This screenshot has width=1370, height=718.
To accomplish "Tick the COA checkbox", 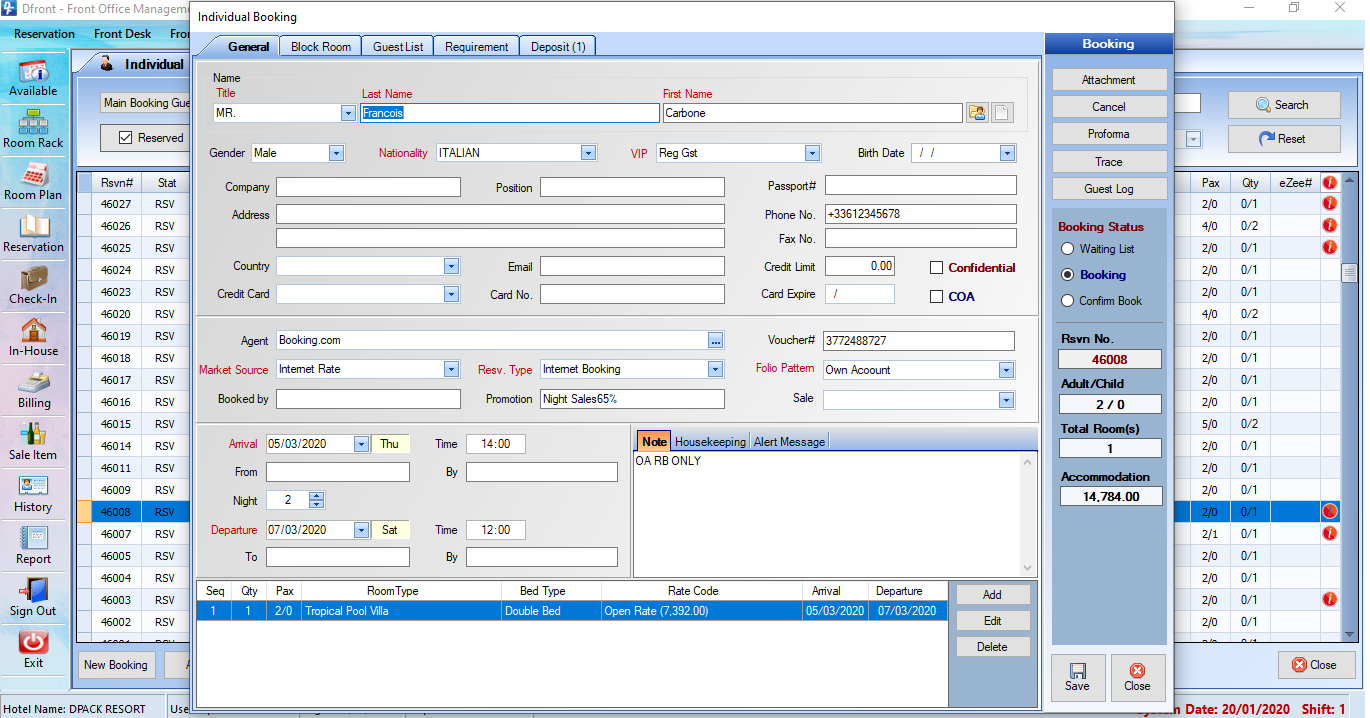I will click(937, 297).
